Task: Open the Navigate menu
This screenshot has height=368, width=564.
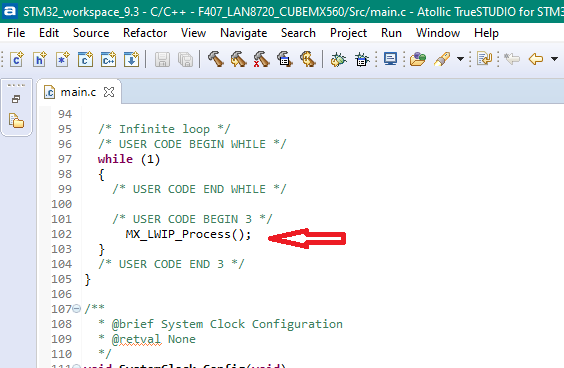Action: pyautogui.click(x=244, y=33)
